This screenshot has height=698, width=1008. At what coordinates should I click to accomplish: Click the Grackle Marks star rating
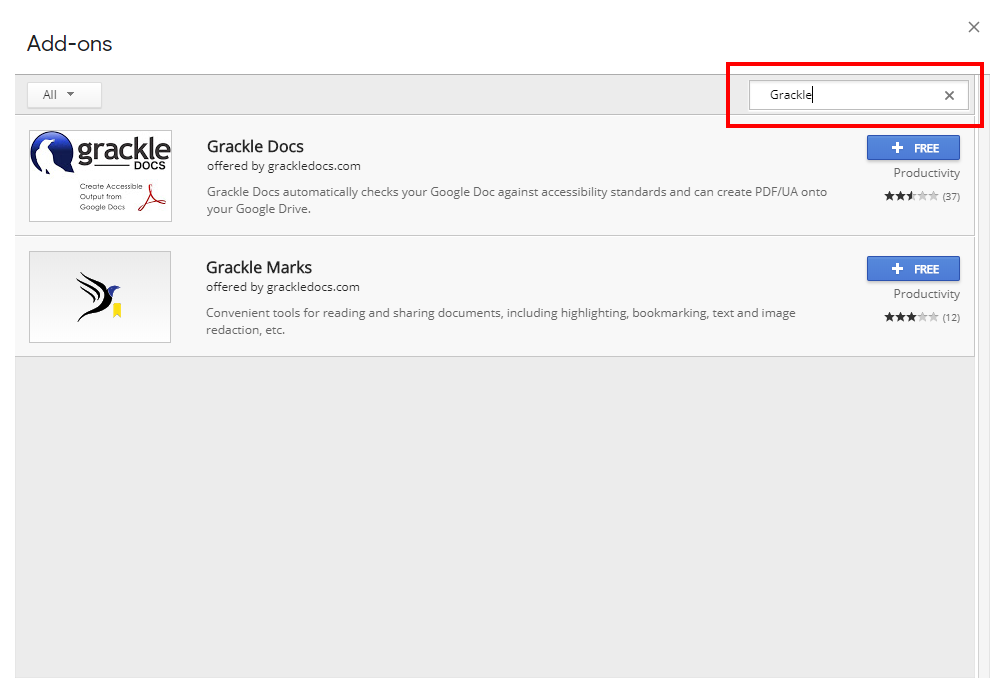point(911,317)
